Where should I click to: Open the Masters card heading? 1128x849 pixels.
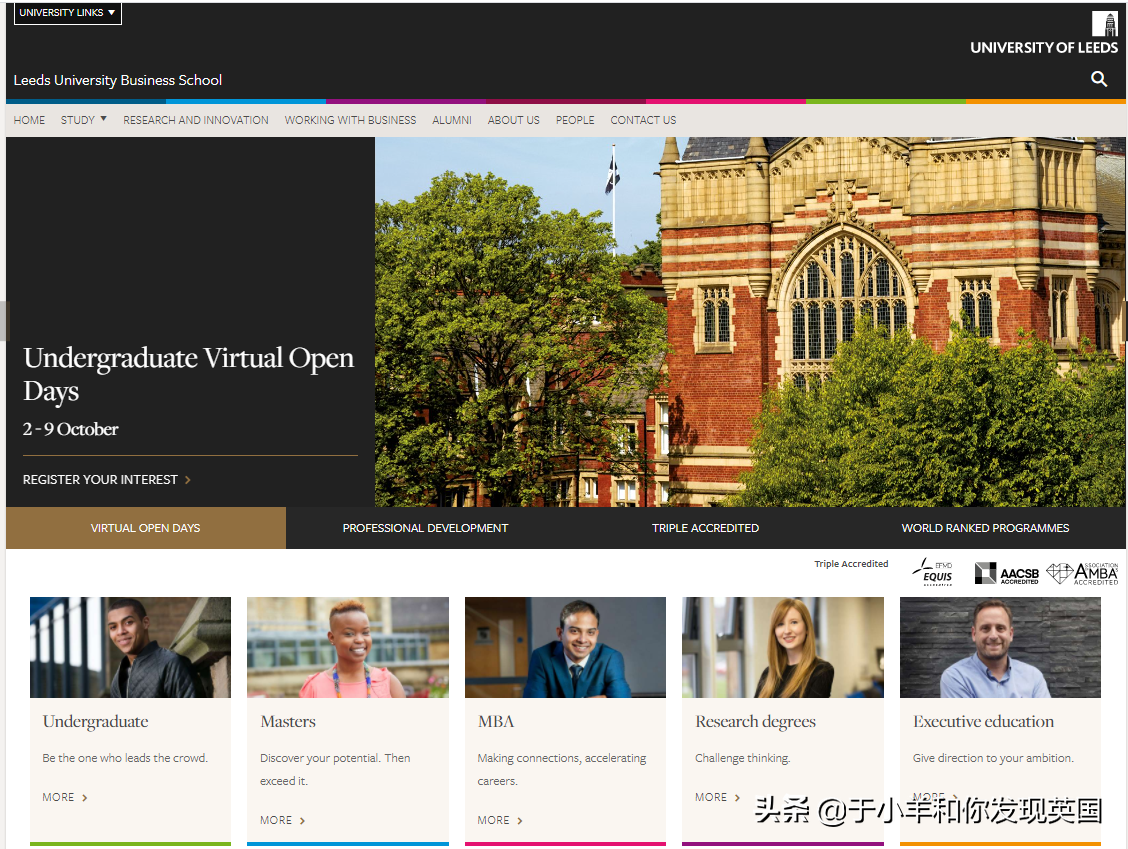[x=288, y=722]
